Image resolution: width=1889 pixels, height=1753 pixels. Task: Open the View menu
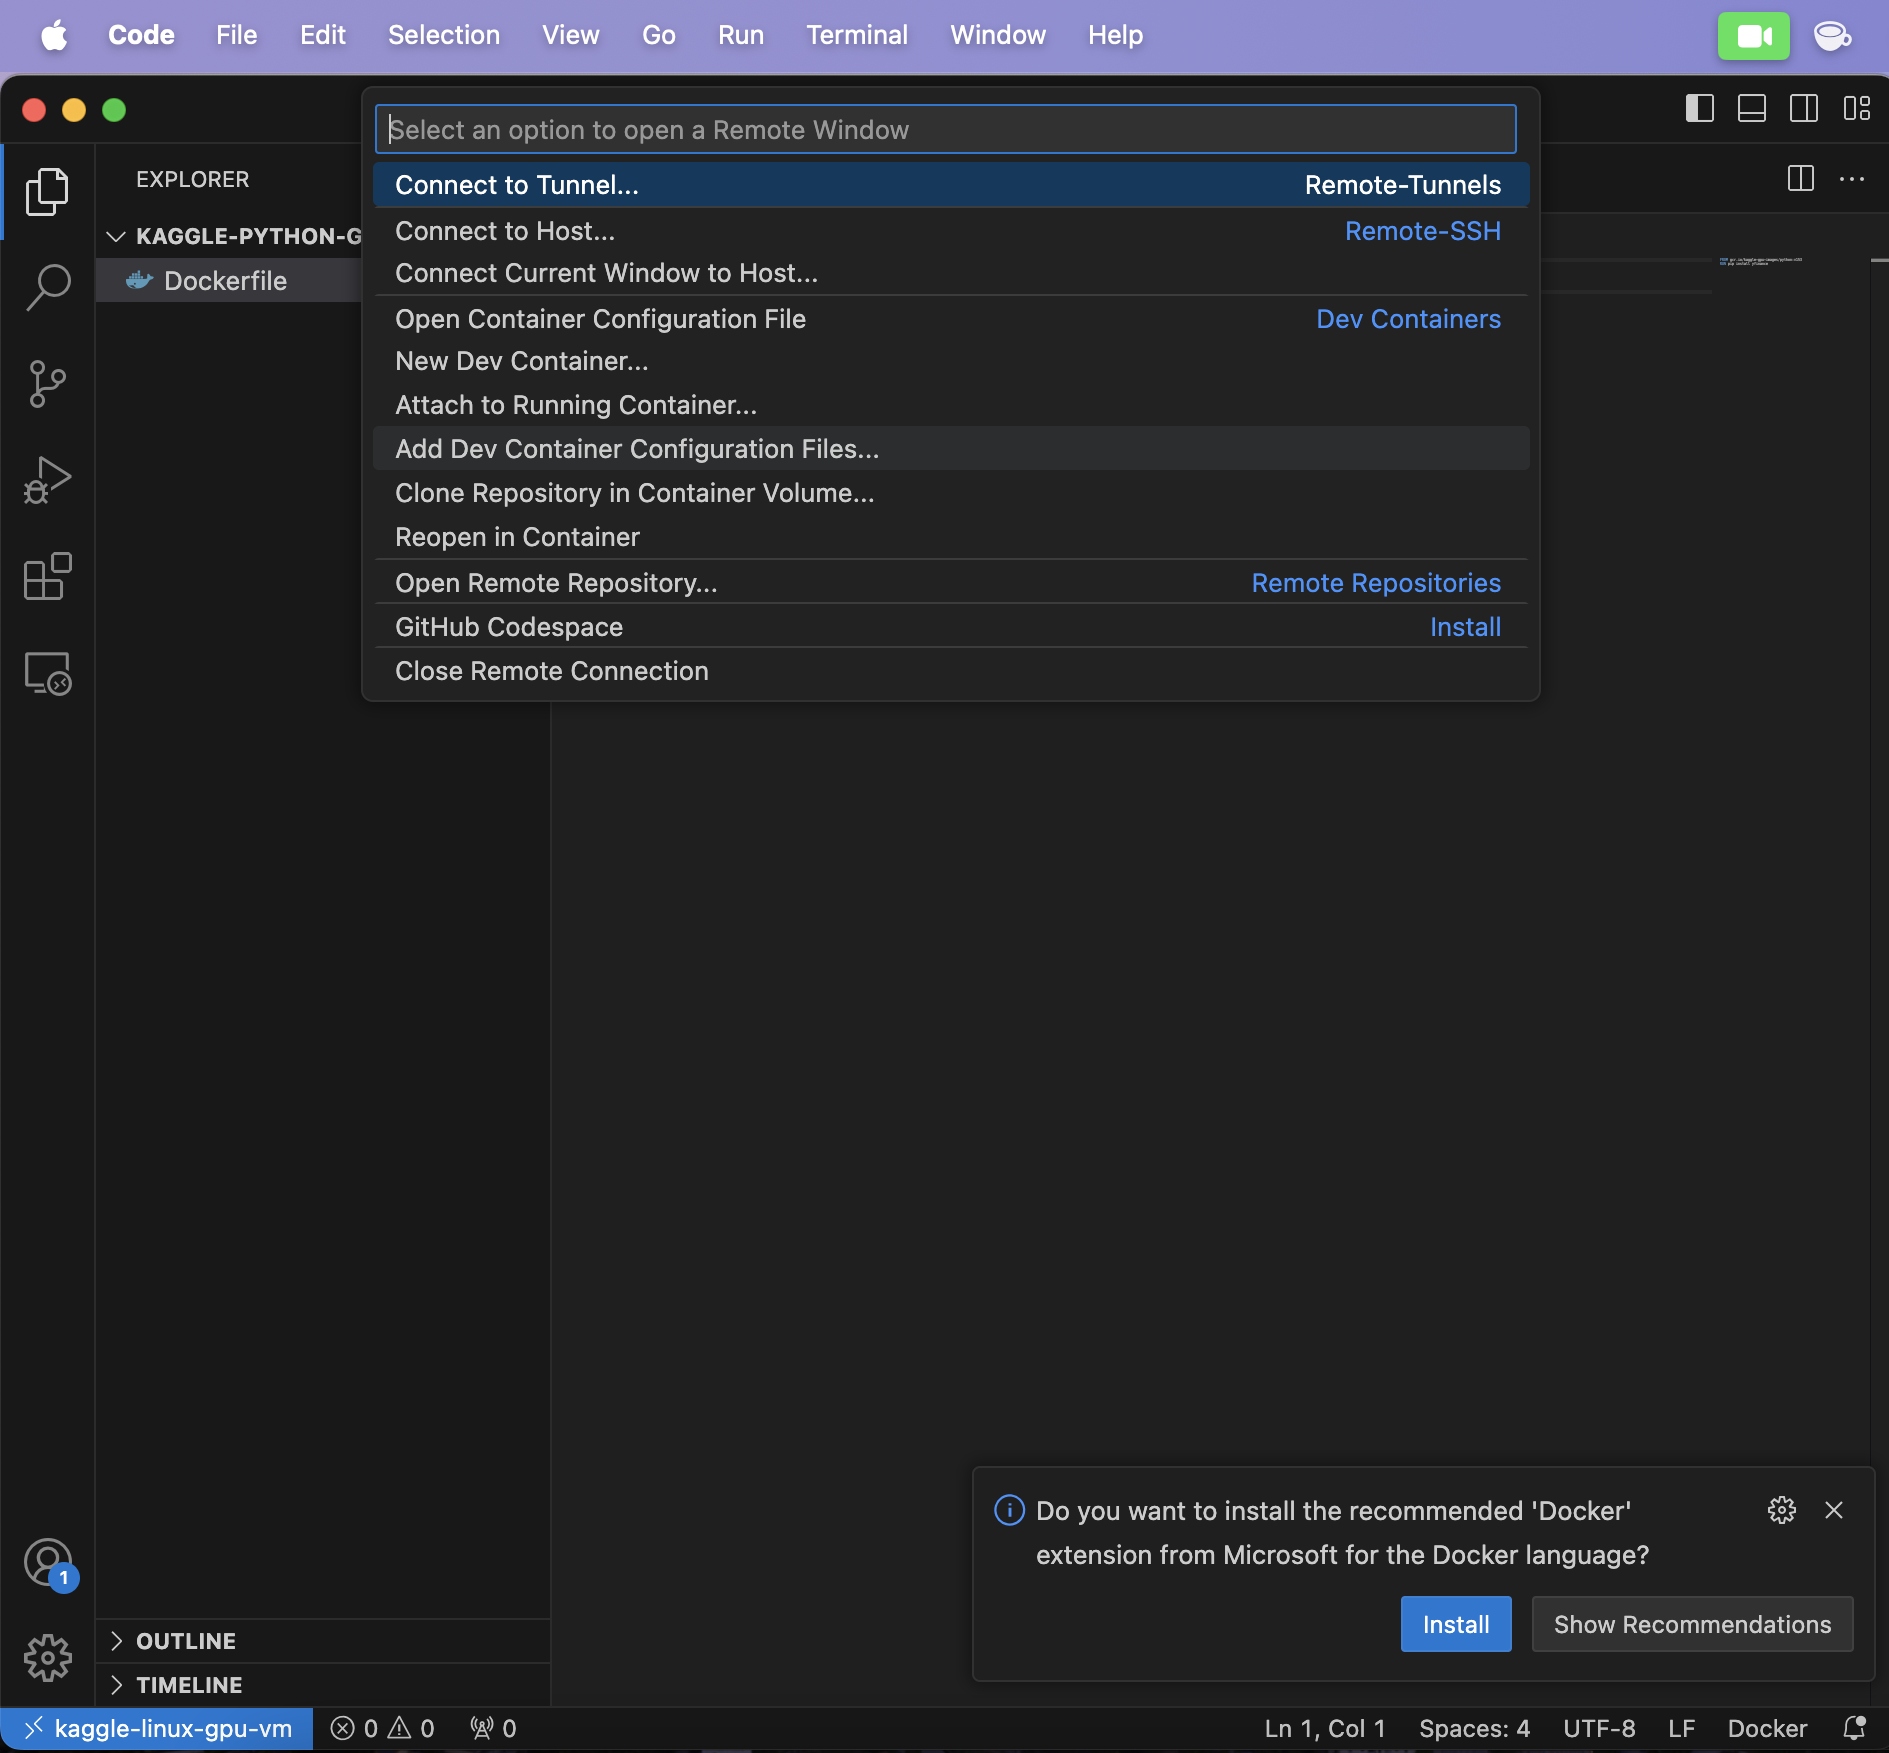pyautogui.click(x=571, y=35)
